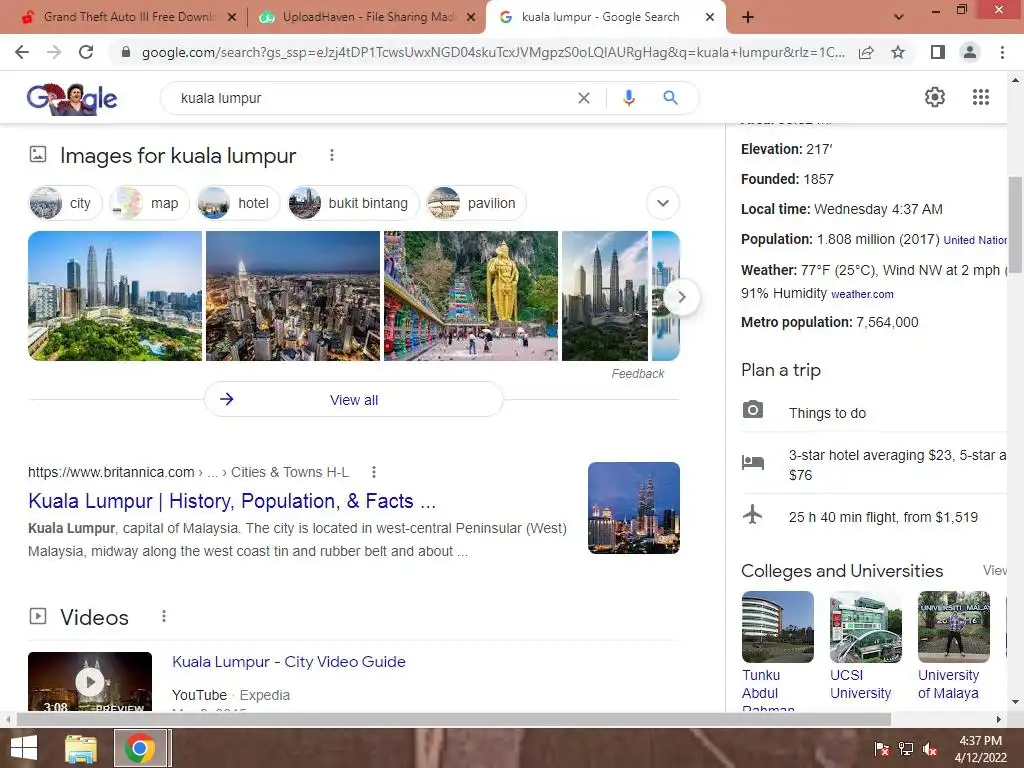This screenshot has width=1024, height=768.
Task: Open the Google apps grid
Action: (981, 97)
